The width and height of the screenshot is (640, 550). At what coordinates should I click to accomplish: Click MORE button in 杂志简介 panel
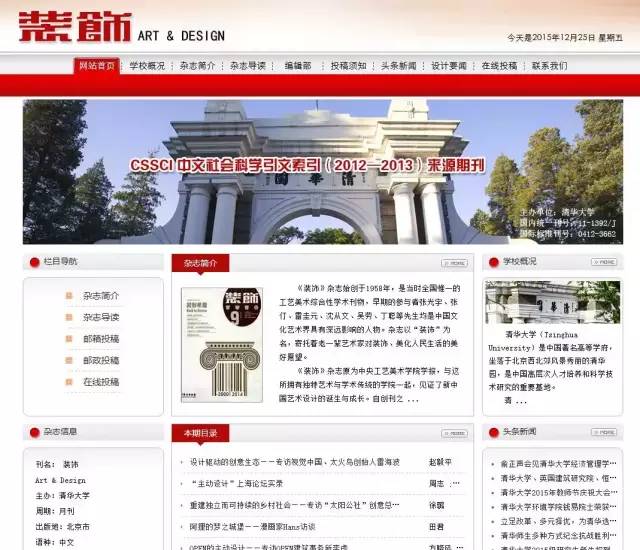[454, 263]
